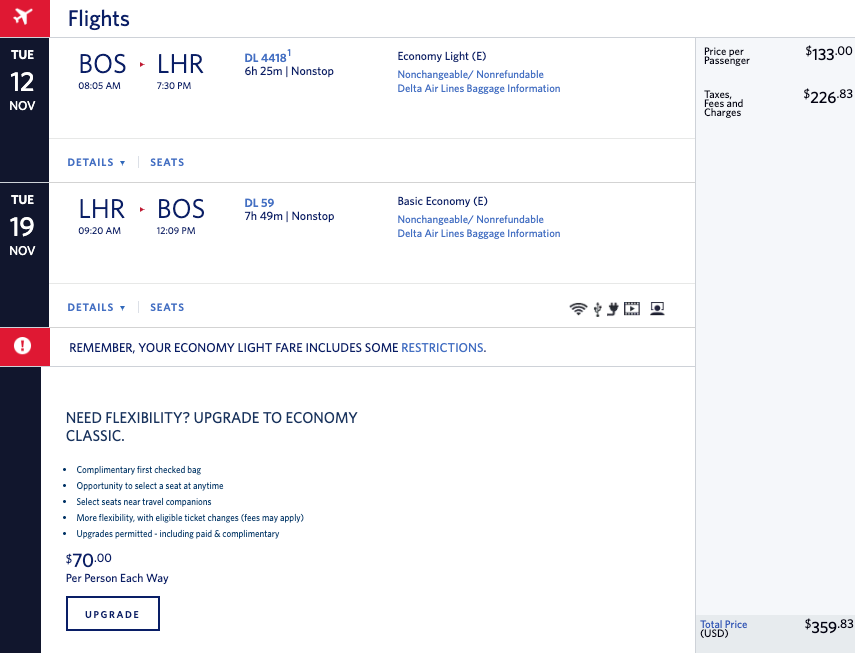Open Seats for the November 12 flight

pyautogui.click(x=167, y=162)
